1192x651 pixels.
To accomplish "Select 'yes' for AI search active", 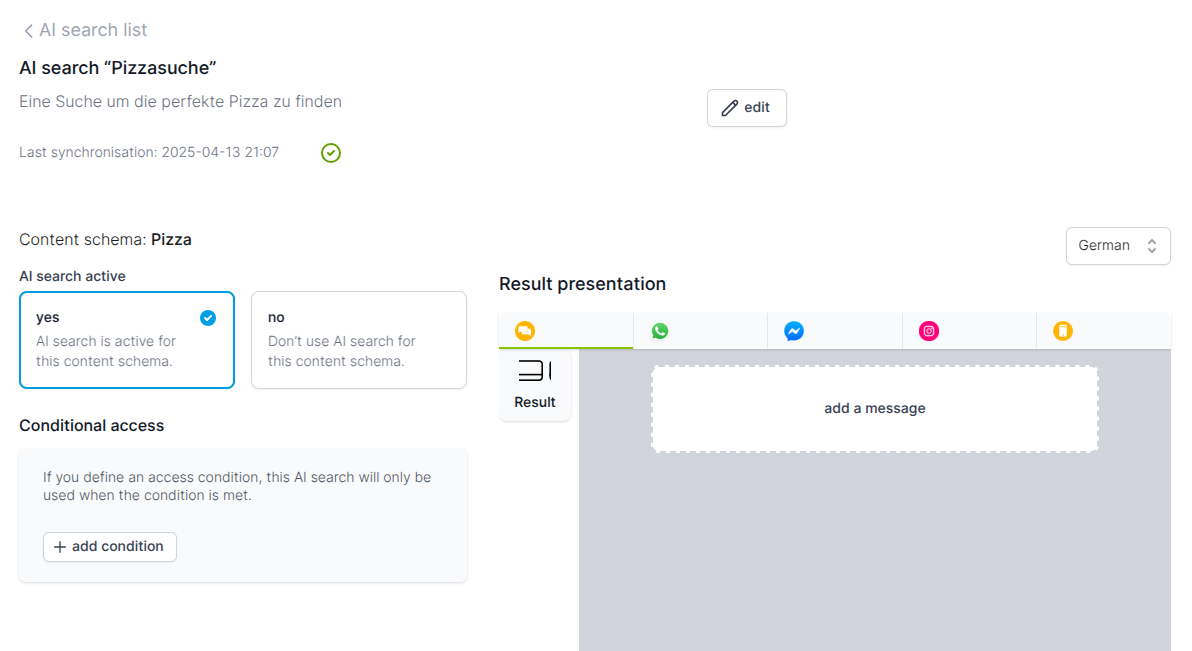I will (127, 340).
